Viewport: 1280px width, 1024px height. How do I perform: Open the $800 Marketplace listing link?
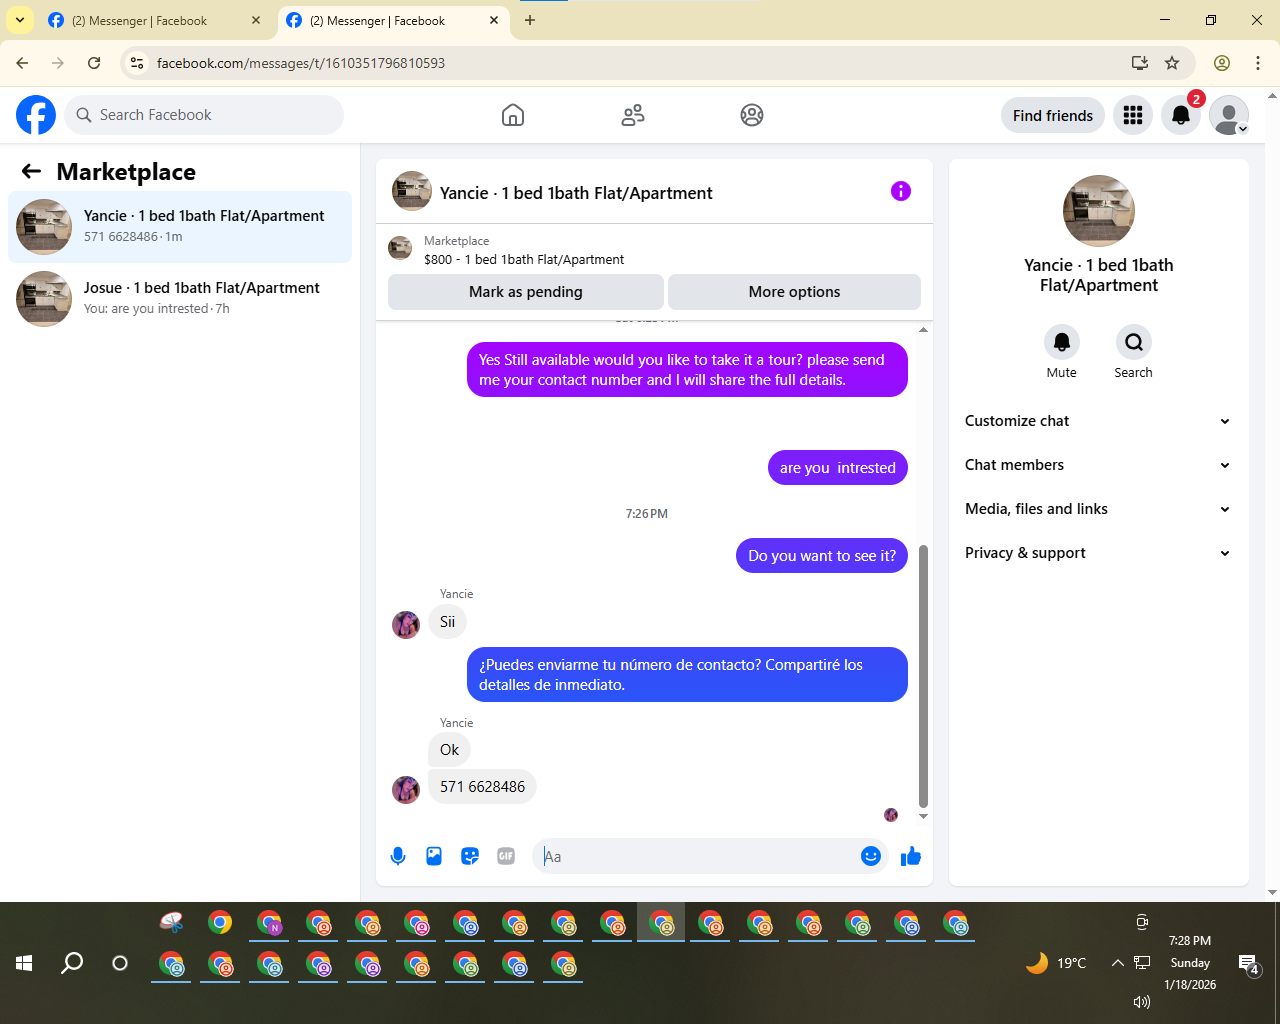click(x=524, y=259)
